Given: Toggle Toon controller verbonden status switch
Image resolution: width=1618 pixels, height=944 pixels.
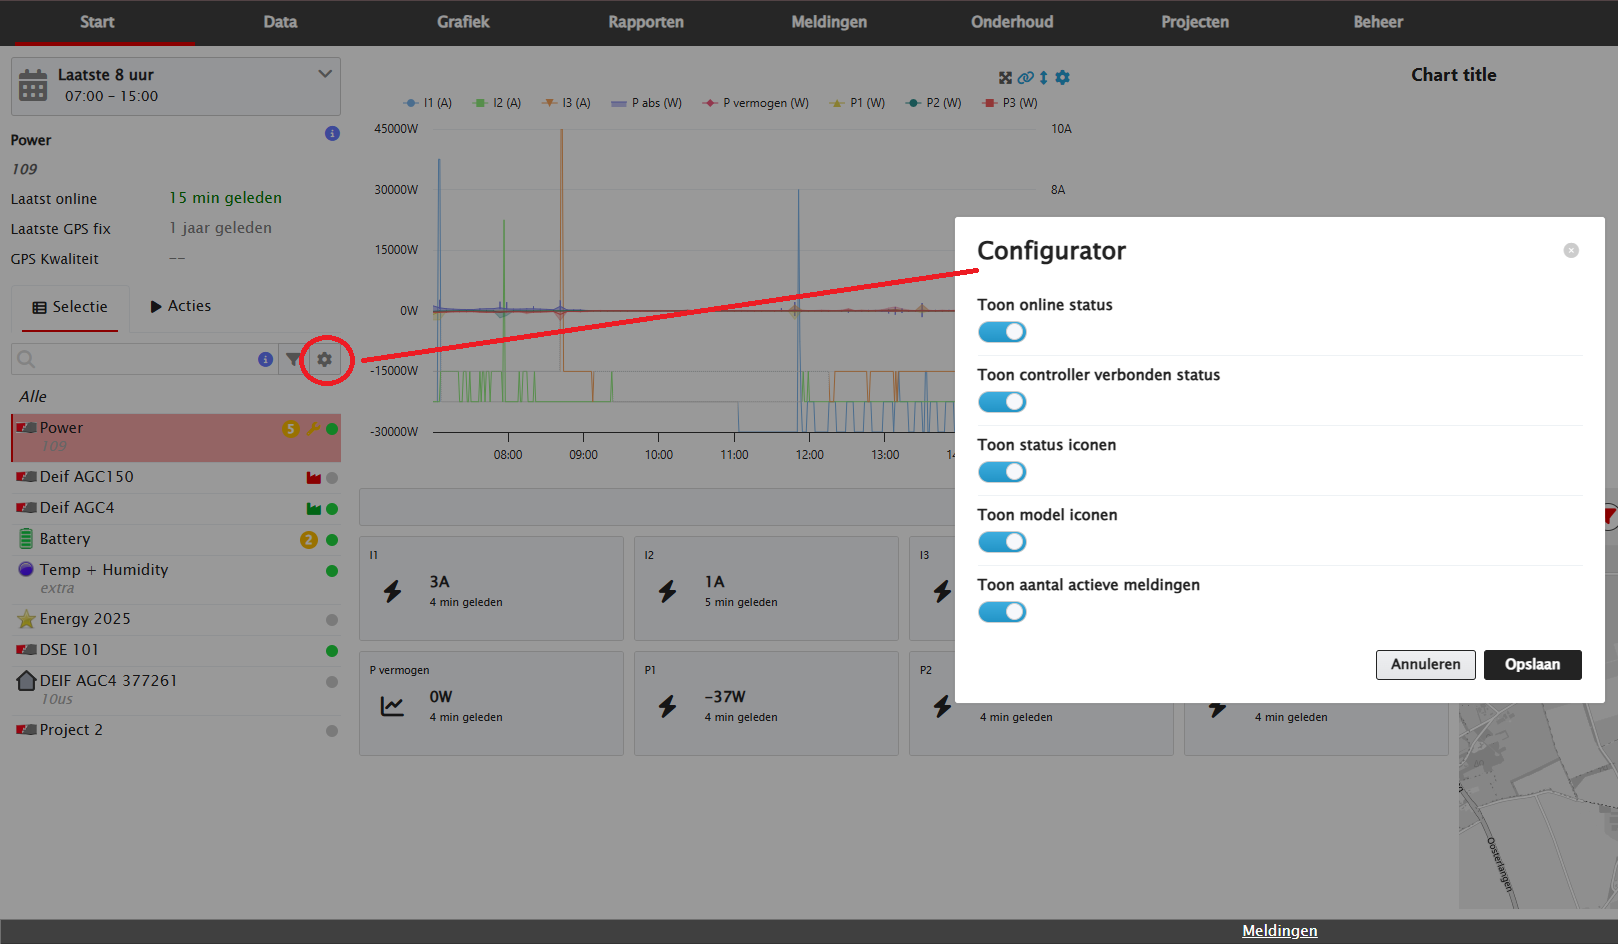Looking at the screenshot, I should tap(1002, 402).
